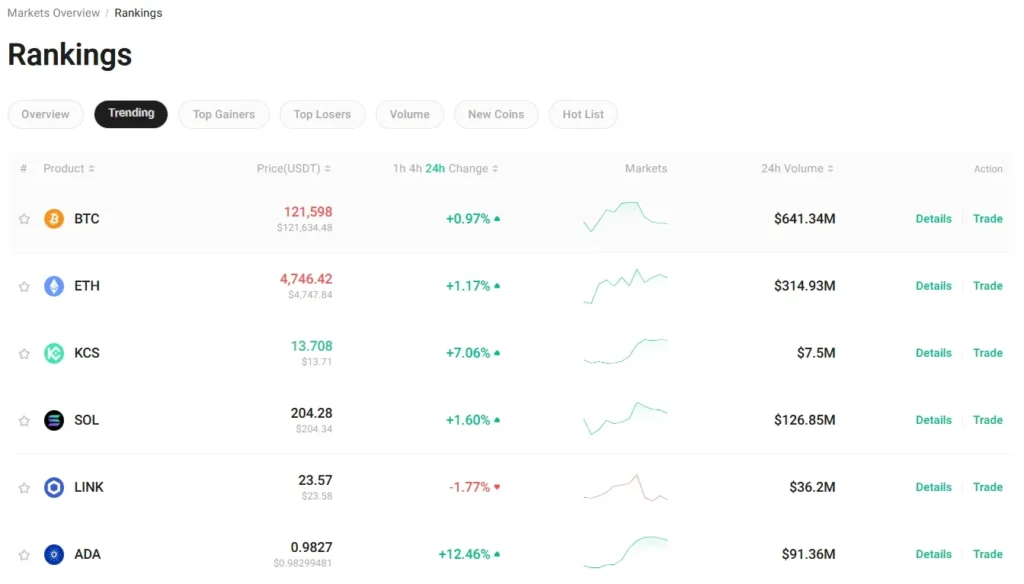Sort rows by 24h Volume

pyautogui.click(x=796, y=168)
